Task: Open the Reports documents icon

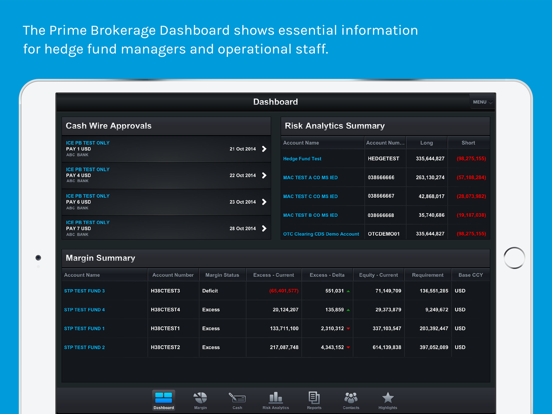Action: (x=314, y=398)
